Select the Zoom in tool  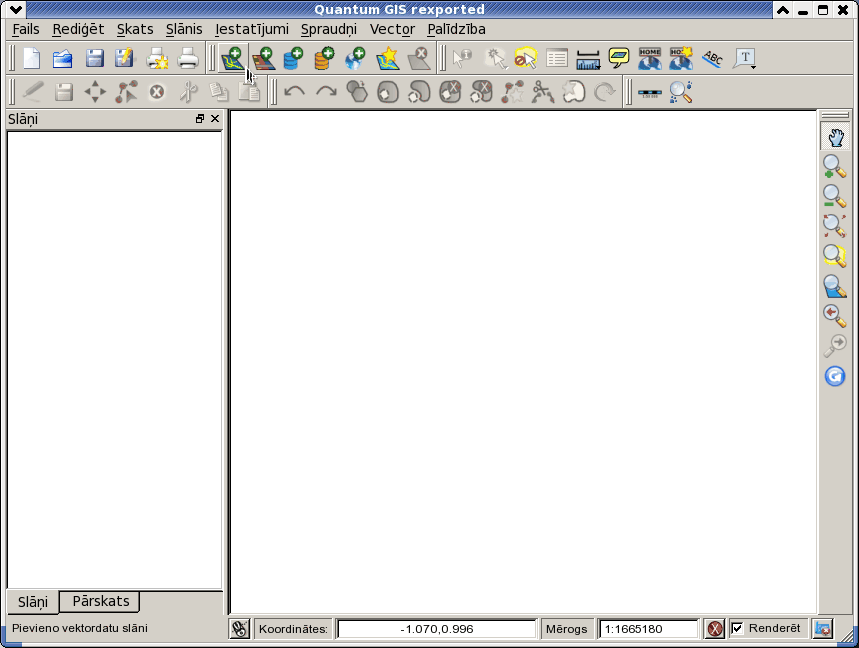pos(835,167)
